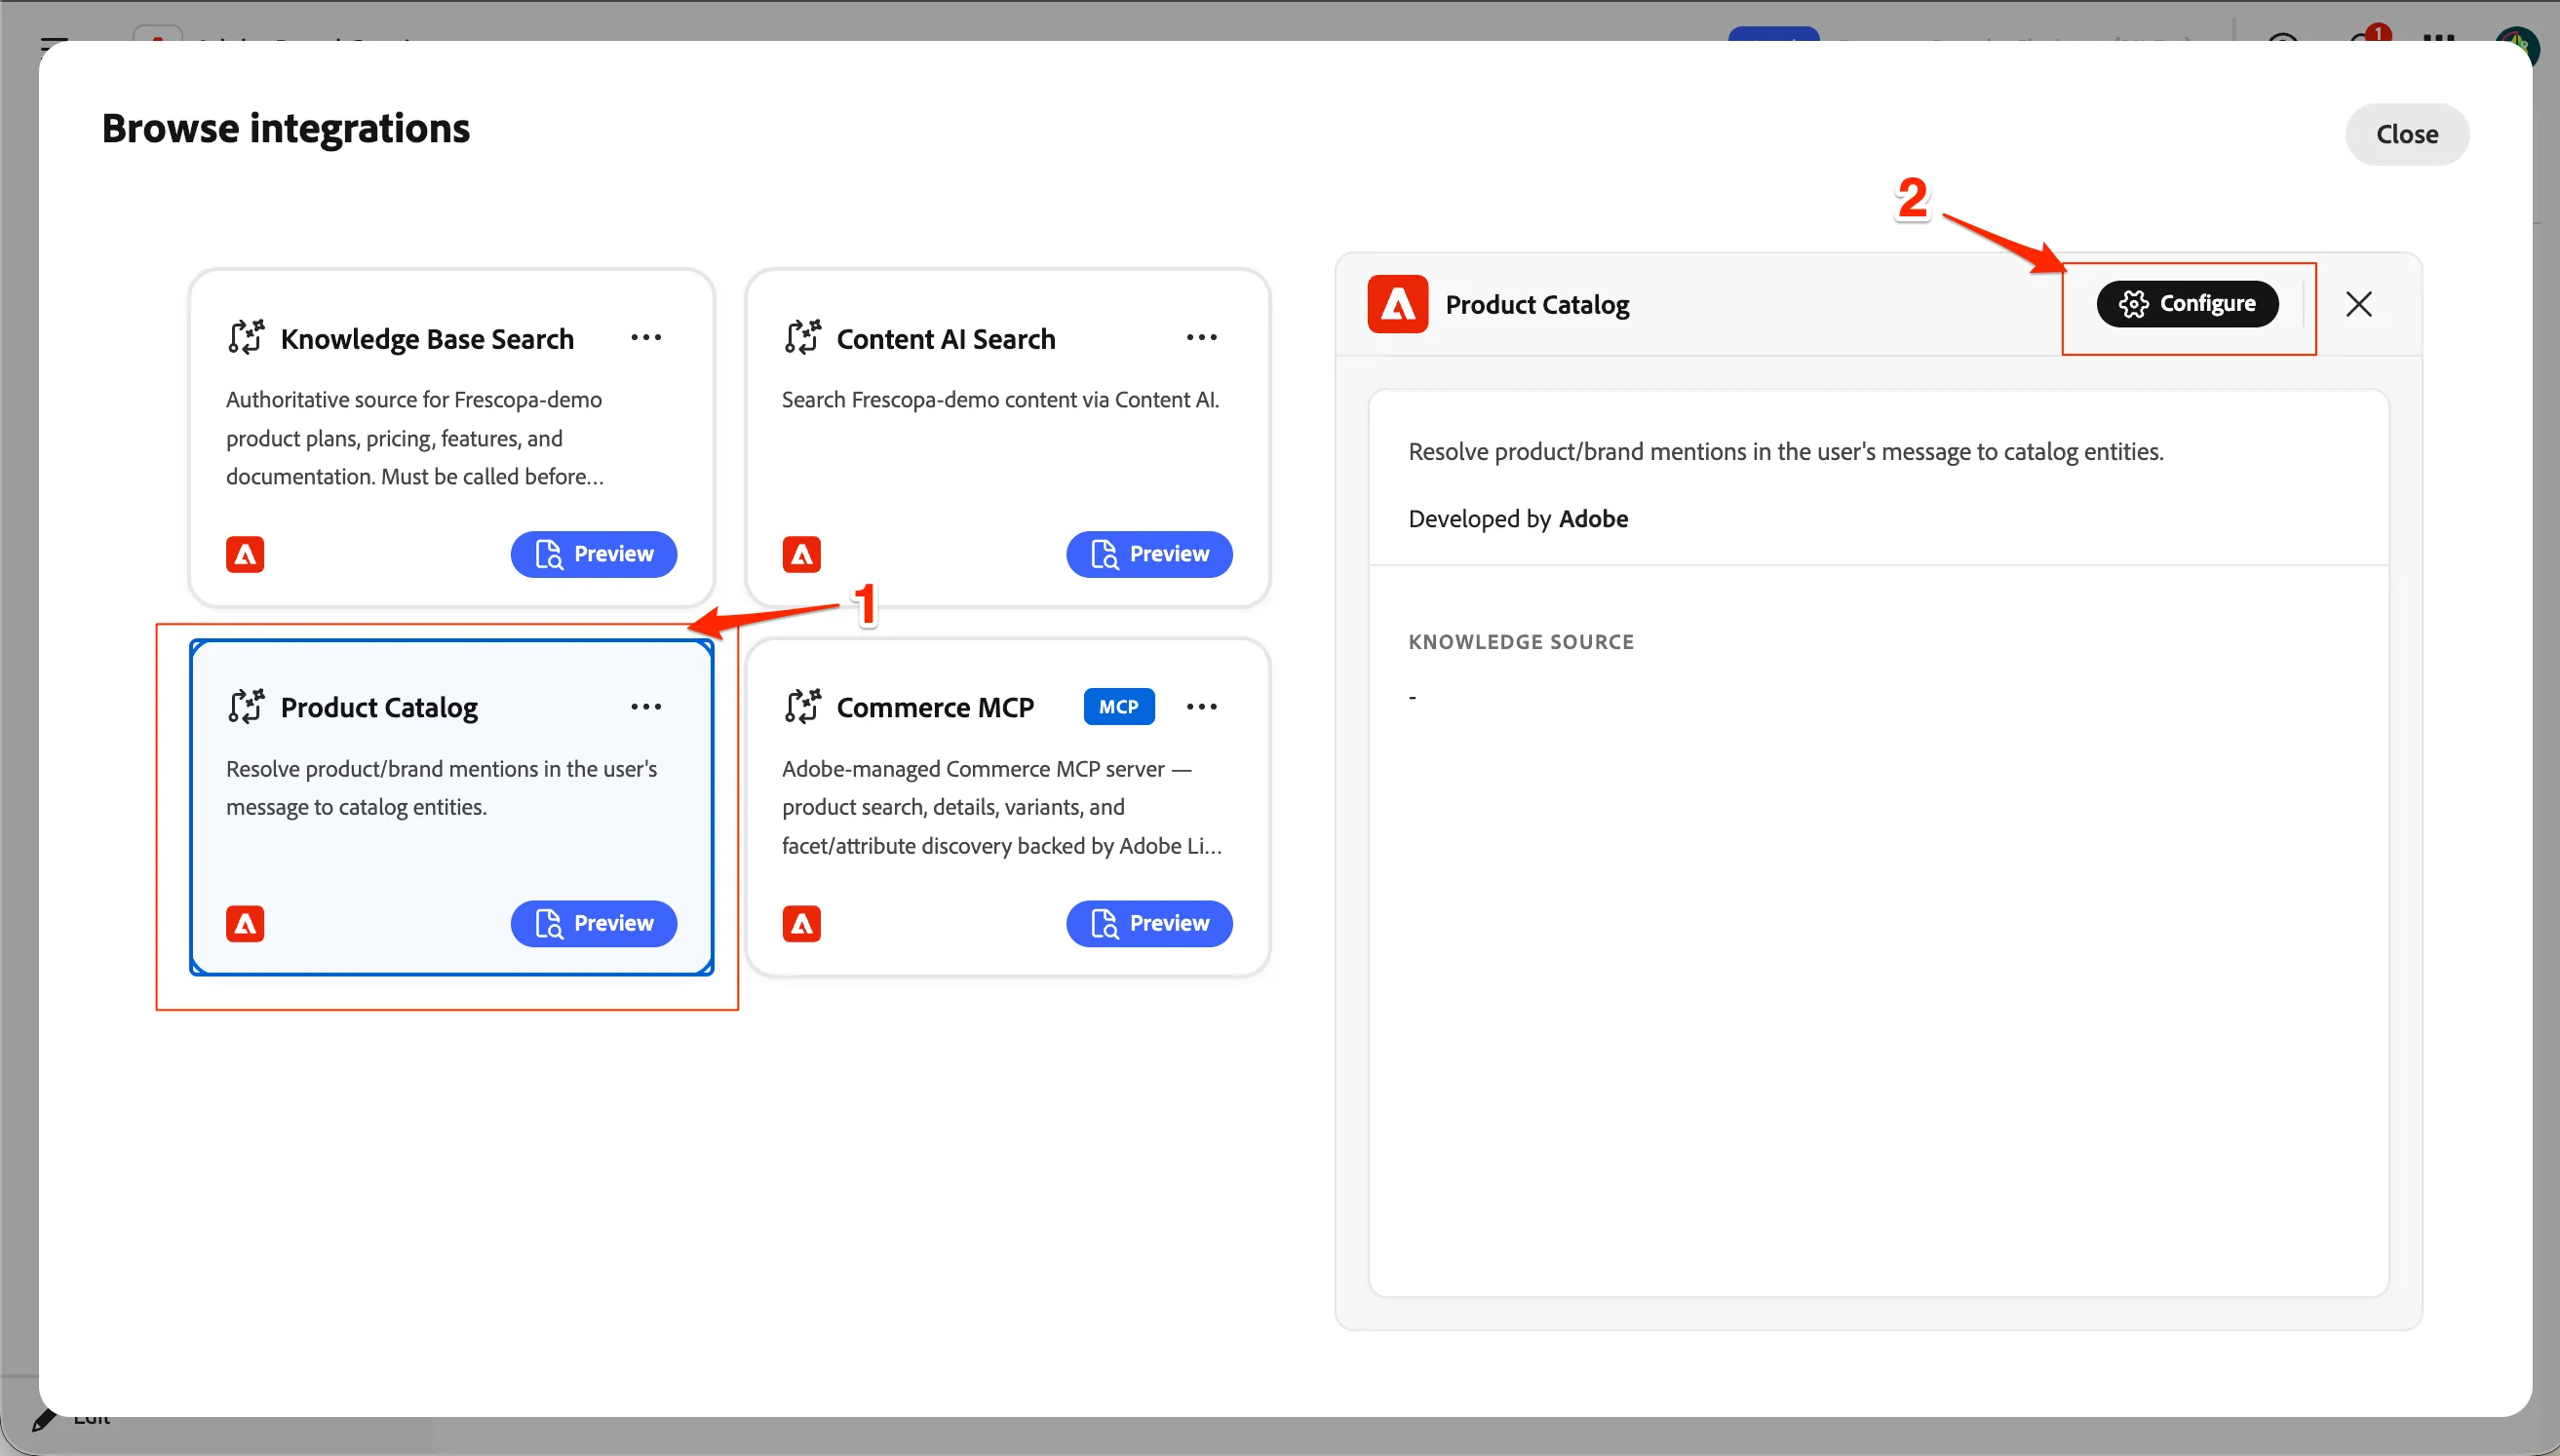Open more options for Knowledge Base Search
The image size is (2560, 1456).
646,338
